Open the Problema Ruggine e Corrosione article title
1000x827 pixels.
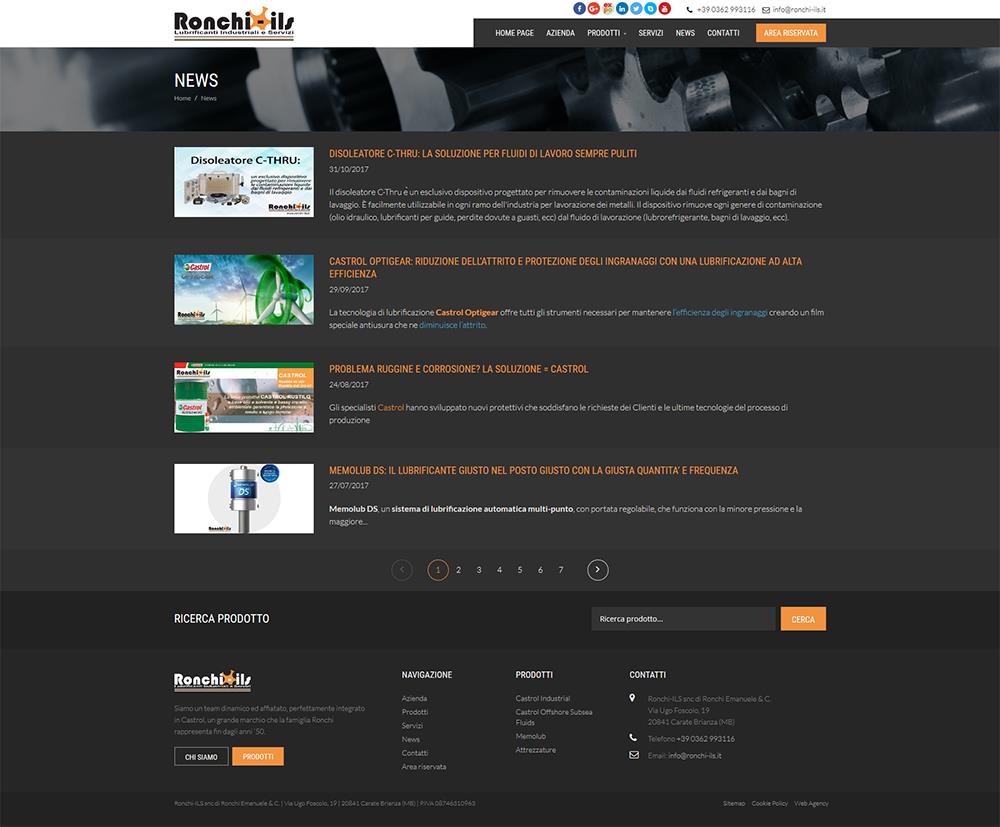tap(459, 369)
